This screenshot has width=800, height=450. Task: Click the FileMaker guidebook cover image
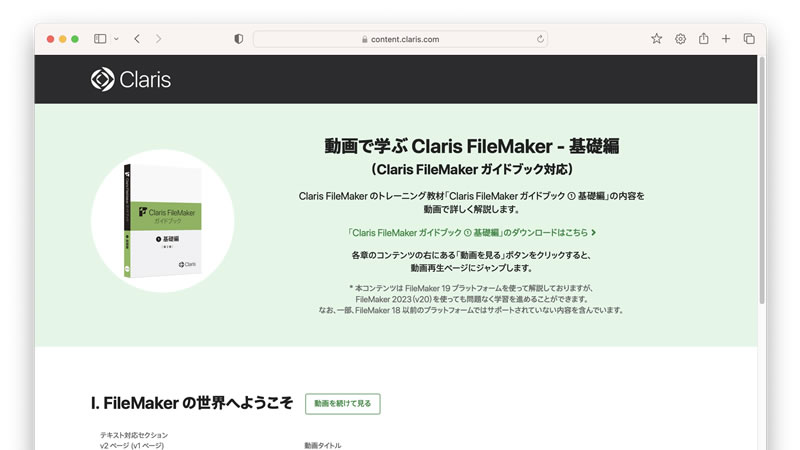[x=163, y=221]
